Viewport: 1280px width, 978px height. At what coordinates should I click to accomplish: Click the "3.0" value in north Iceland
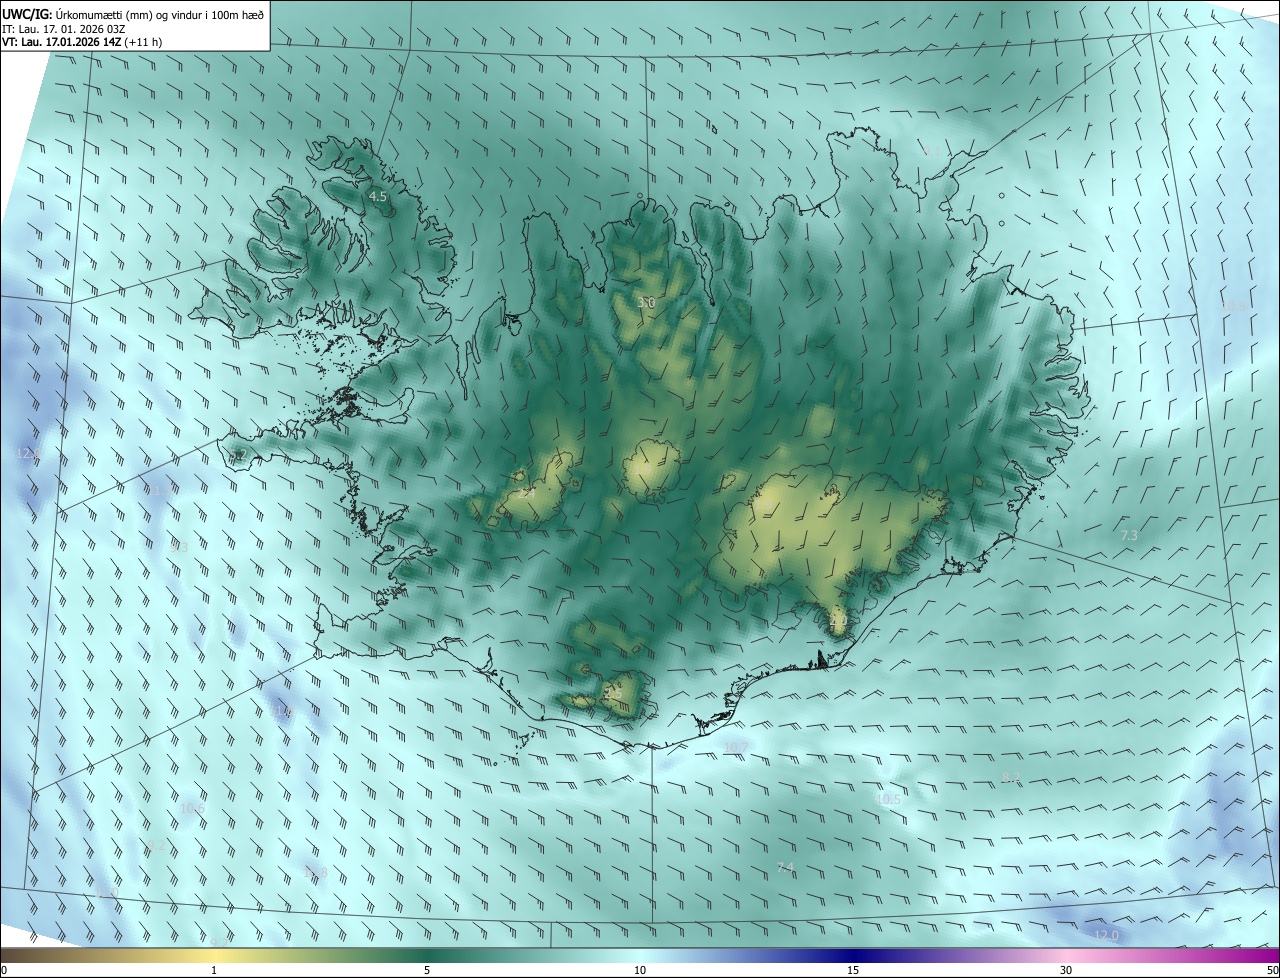coord(646,302)
